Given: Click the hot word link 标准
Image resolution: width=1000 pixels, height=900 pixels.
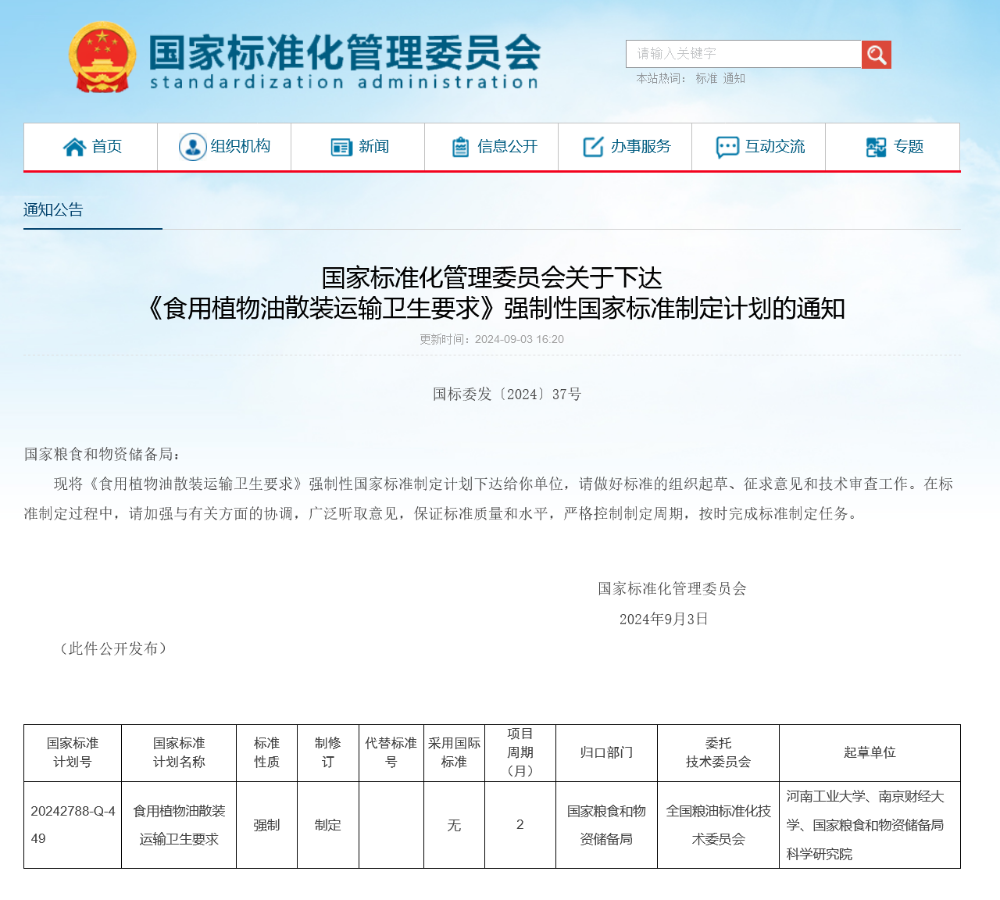Looking at the screenshot, I should tap(706, 78).
